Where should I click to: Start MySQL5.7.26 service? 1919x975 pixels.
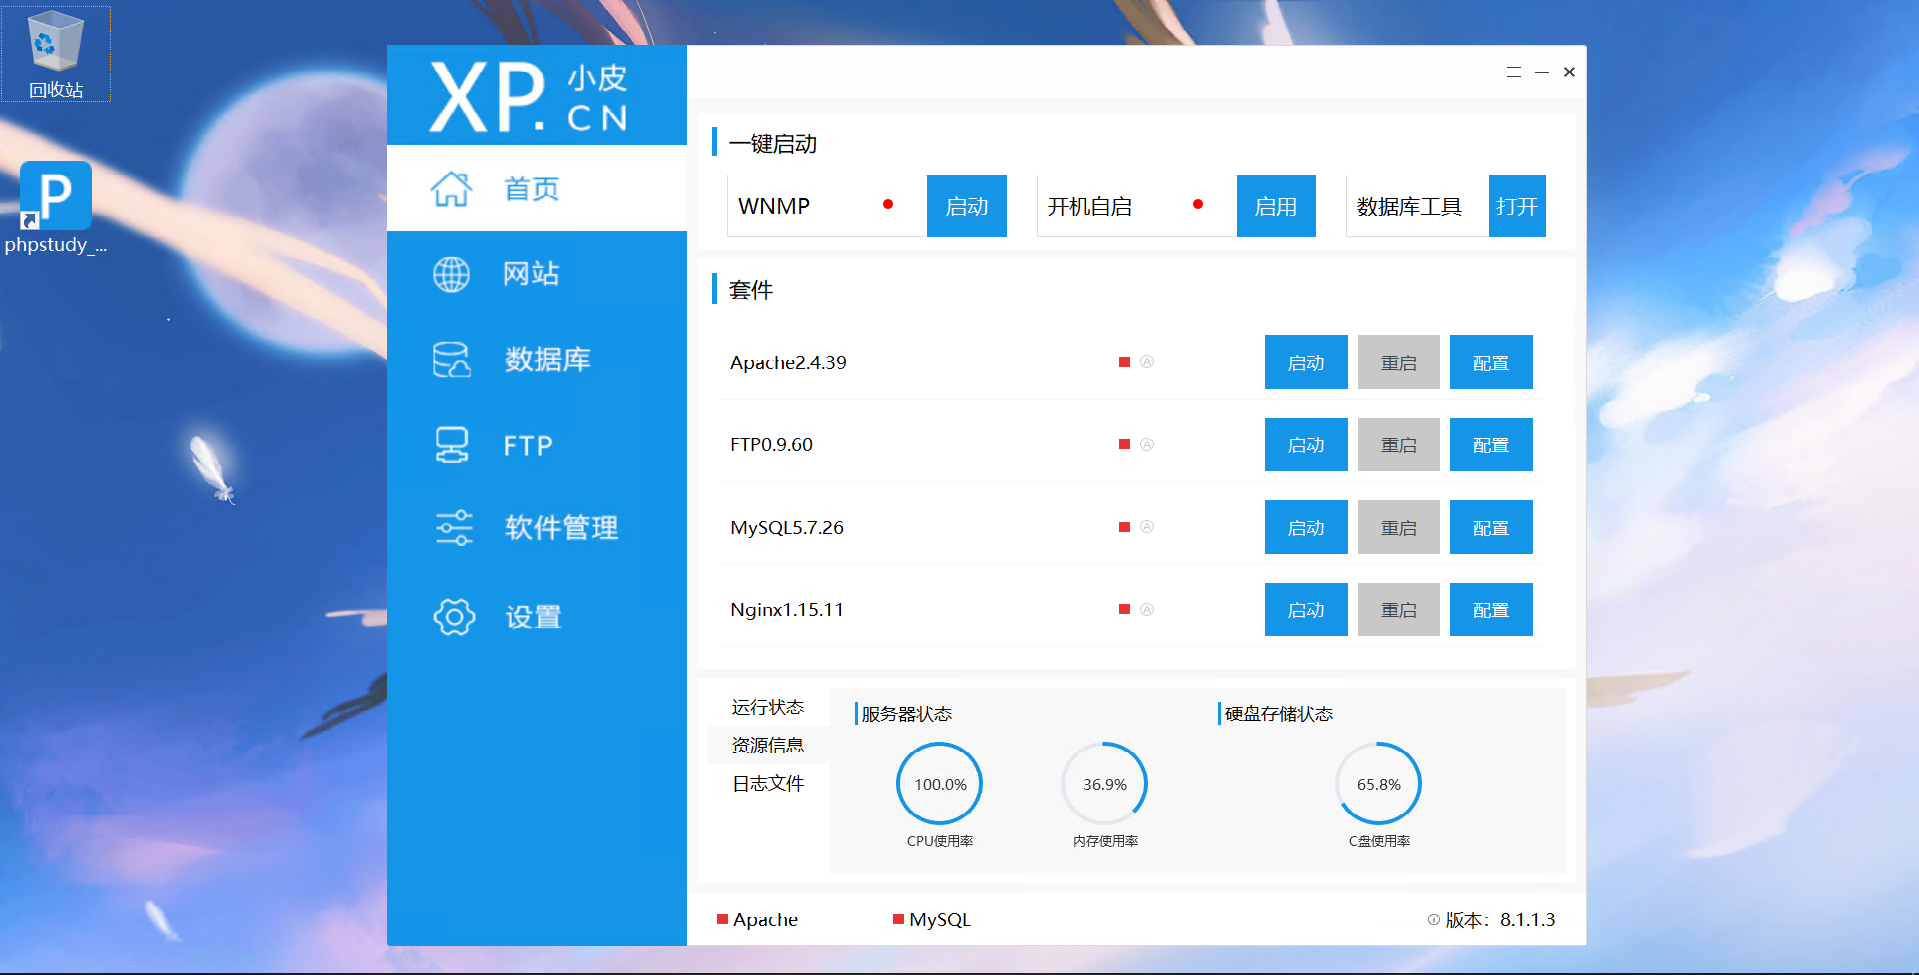pyautogui.click(x=1306, y=527)
